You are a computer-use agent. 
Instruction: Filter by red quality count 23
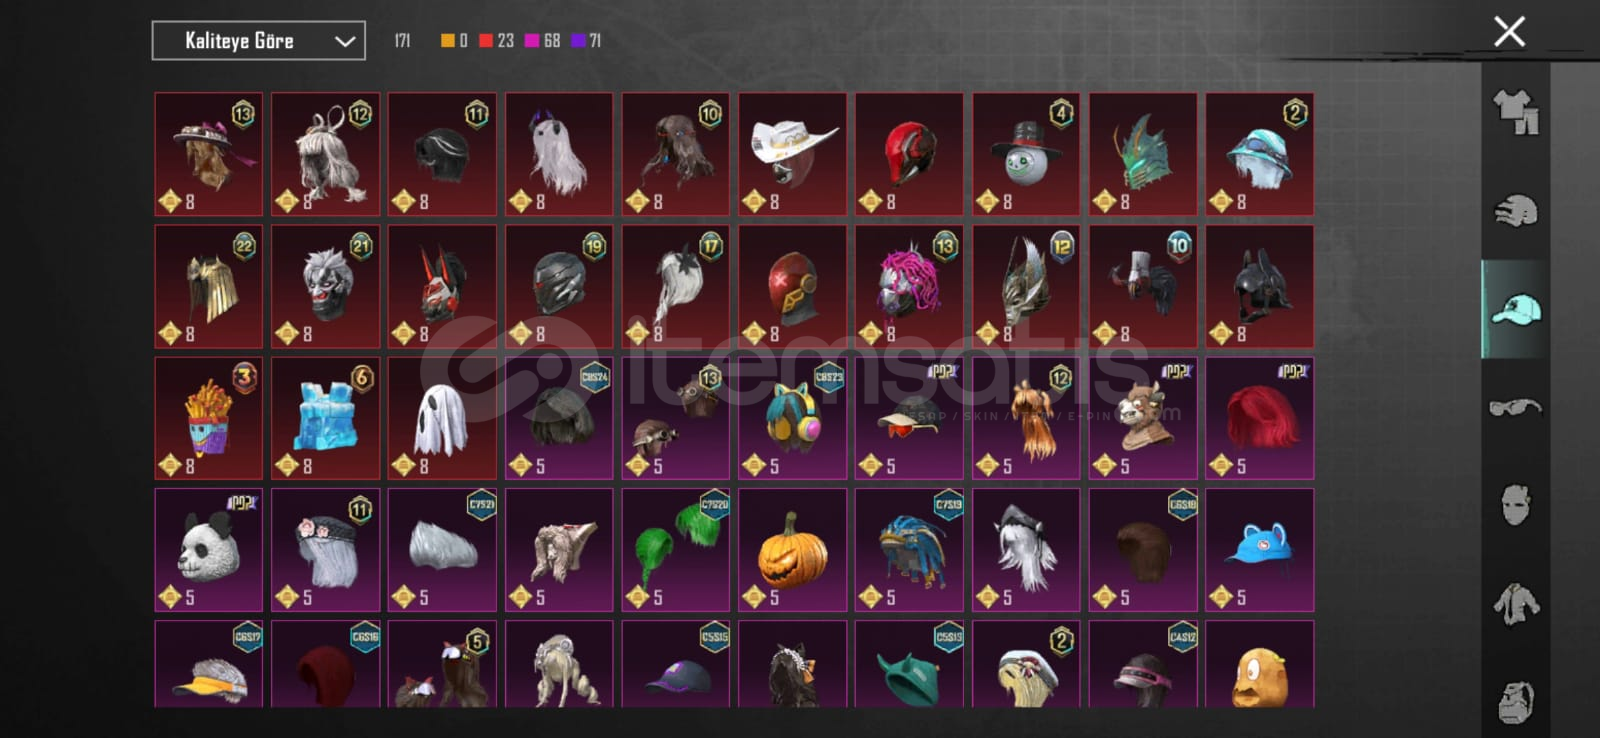[496, 41]
